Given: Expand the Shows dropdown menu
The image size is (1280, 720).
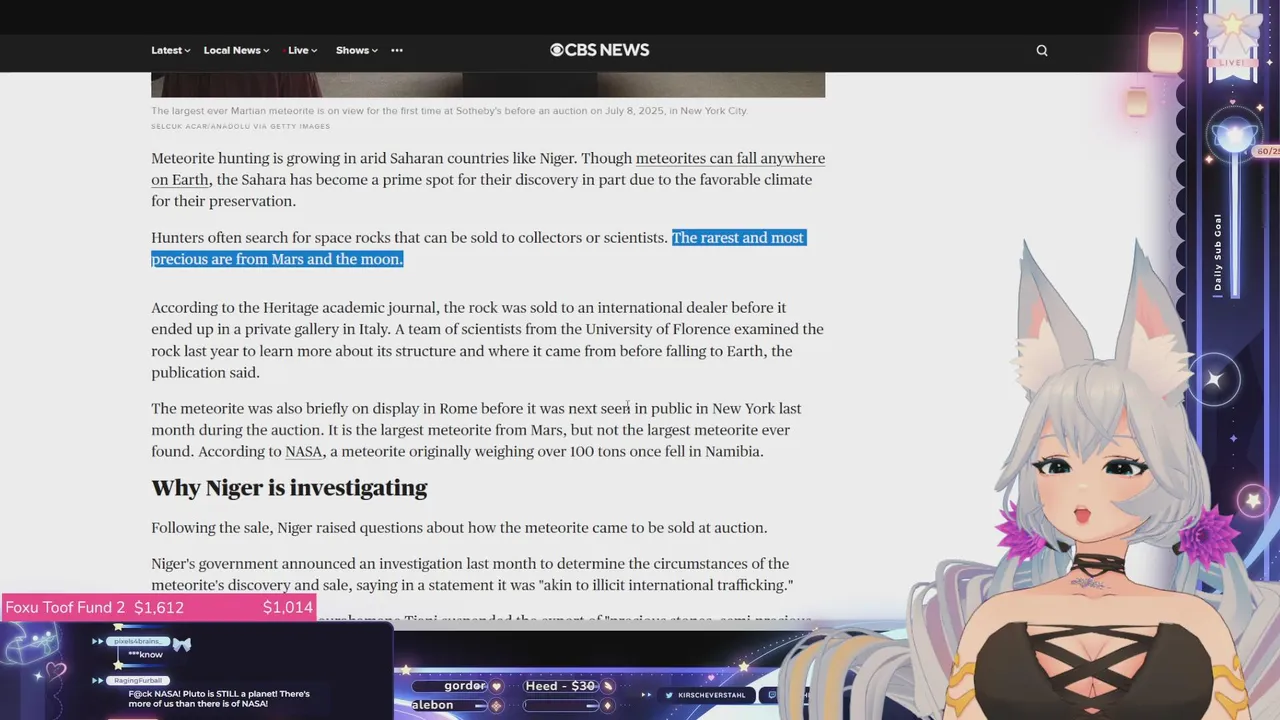Looking at the screenshot, I should pos(356,50).
